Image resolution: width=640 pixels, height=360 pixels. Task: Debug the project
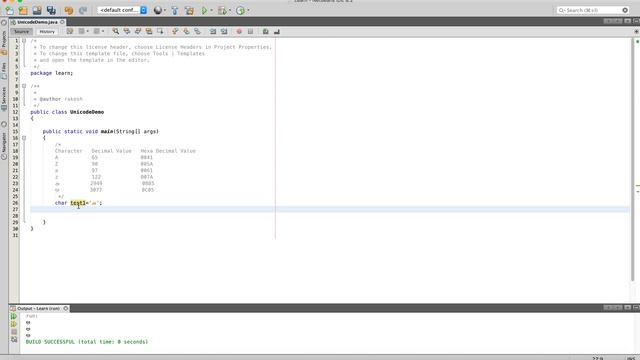[x=222, y=10]
